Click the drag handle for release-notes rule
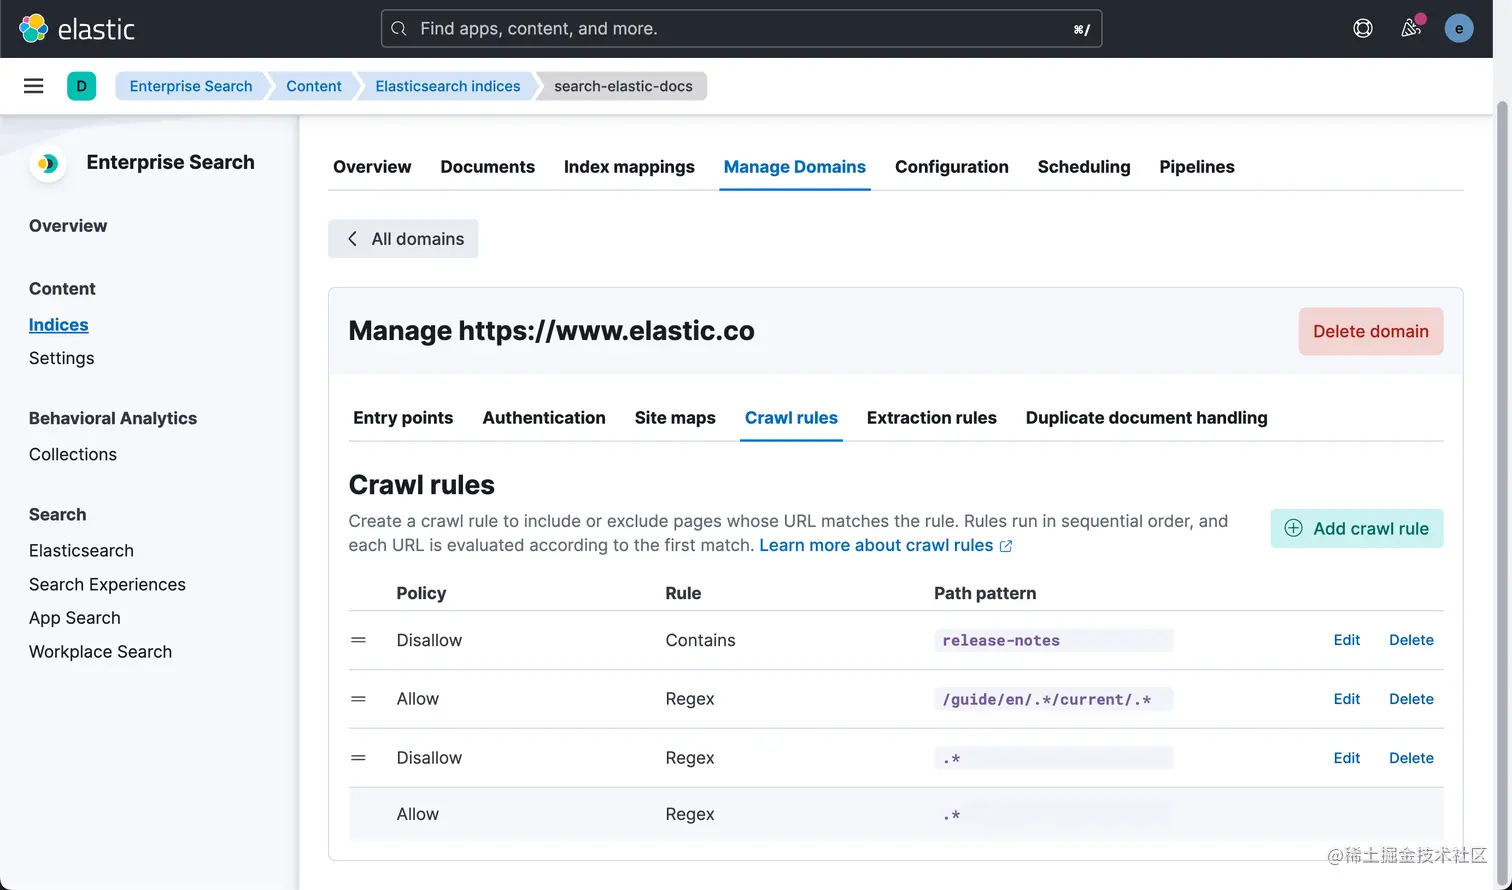This screenshot has width=1512, height=890. point(358,640)
